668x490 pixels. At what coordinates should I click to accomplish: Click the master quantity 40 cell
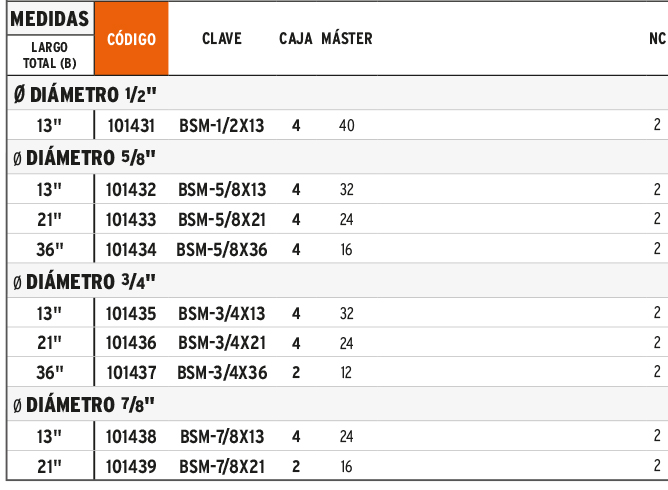tap(347, 126)
